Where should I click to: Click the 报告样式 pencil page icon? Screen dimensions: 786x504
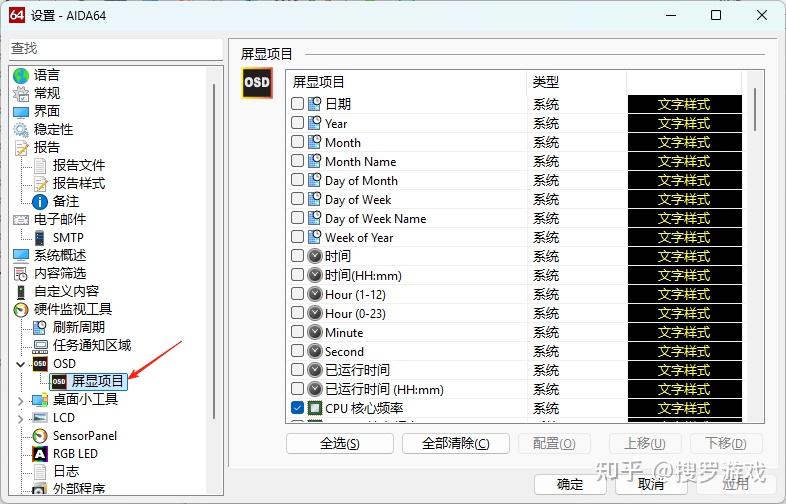tap(40, 184)
